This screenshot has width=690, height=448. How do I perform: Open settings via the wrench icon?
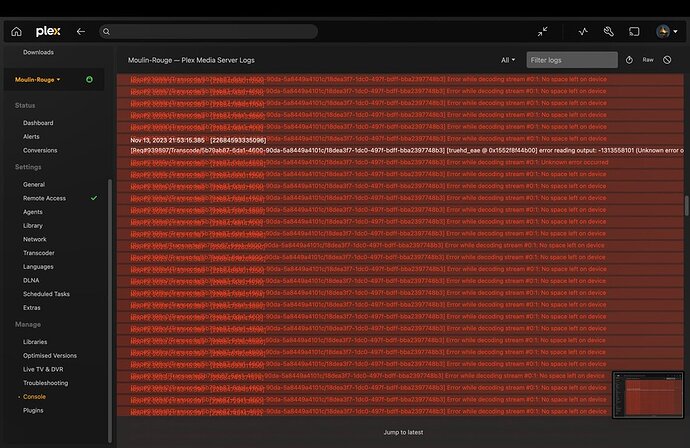pyautogui.click(x=609, y=31)
